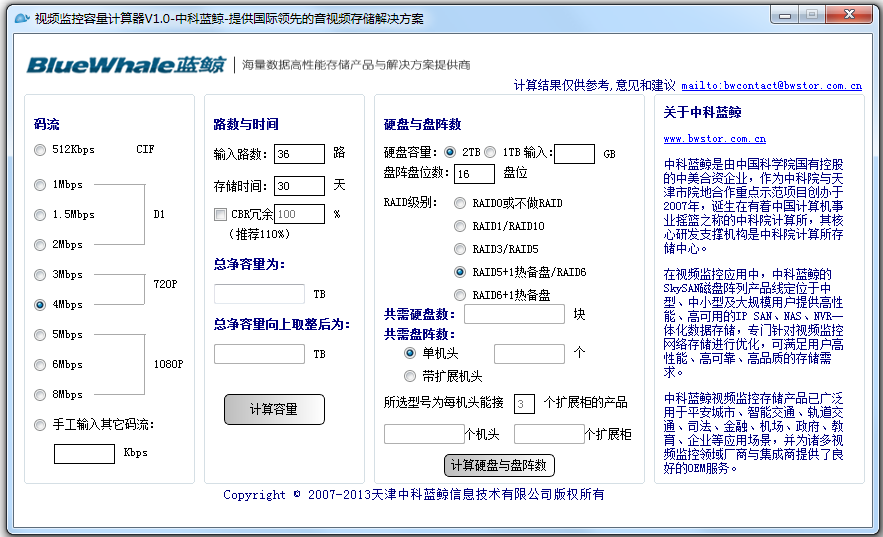Screen dimensions: 883x537
Task: Click the BlueWhale蓝鲸 logo
Action: [x=126, y=65]
